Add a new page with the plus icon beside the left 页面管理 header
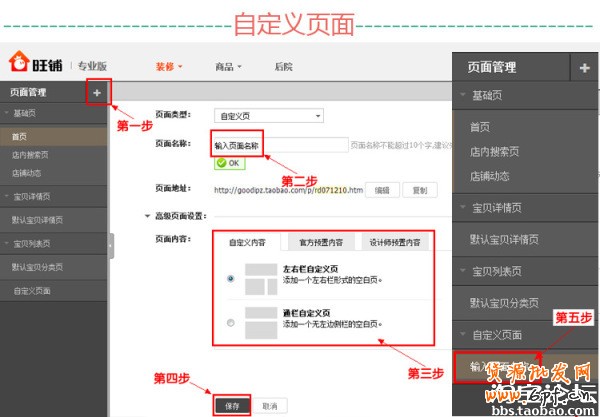600x417 pixels. click(x=97, y=93)
